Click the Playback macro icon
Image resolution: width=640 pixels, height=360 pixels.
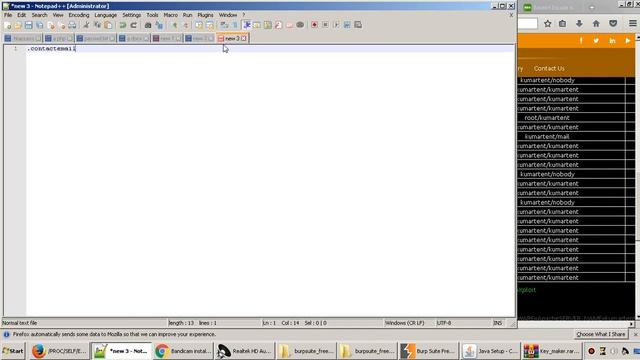[336, 25]
